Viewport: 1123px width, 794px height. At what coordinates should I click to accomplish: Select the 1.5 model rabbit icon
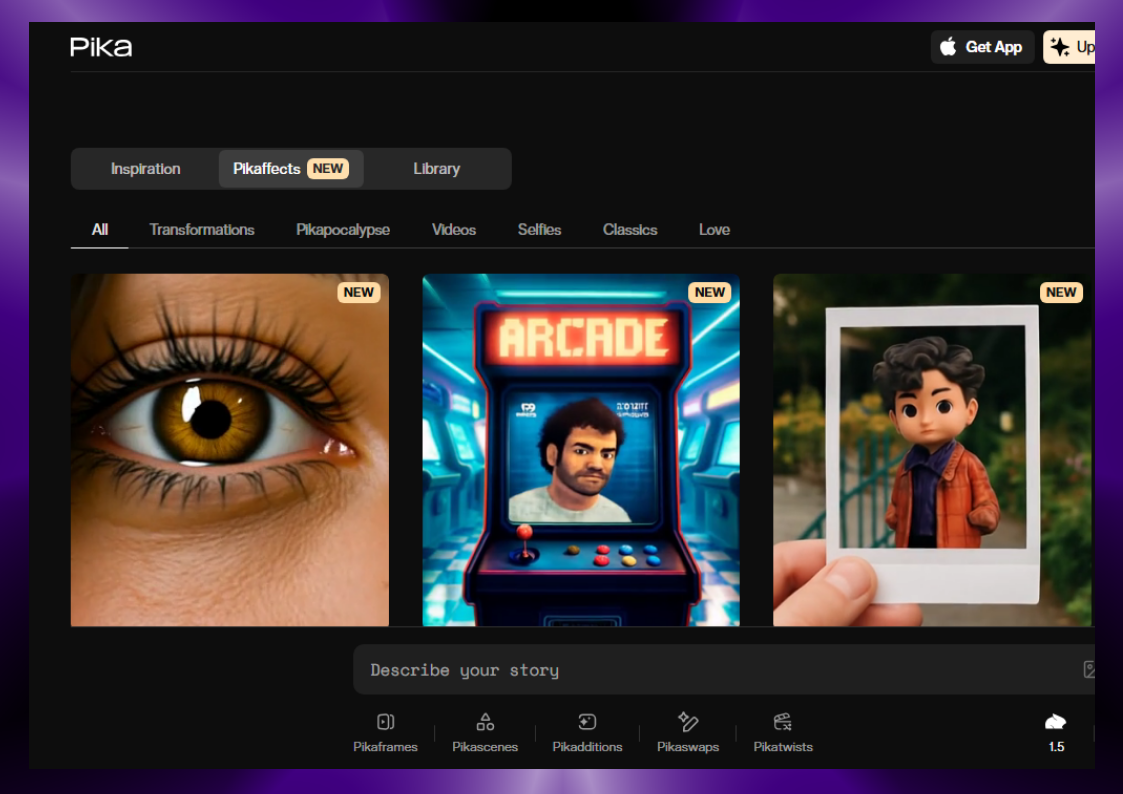coord(1056,722)
